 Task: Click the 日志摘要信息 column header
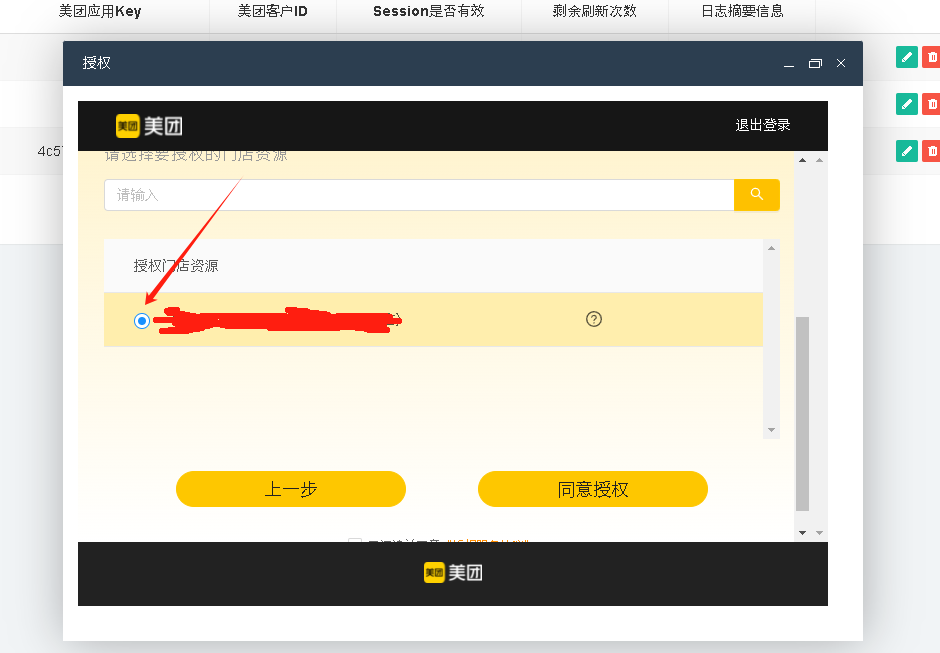tap(742, 11)
